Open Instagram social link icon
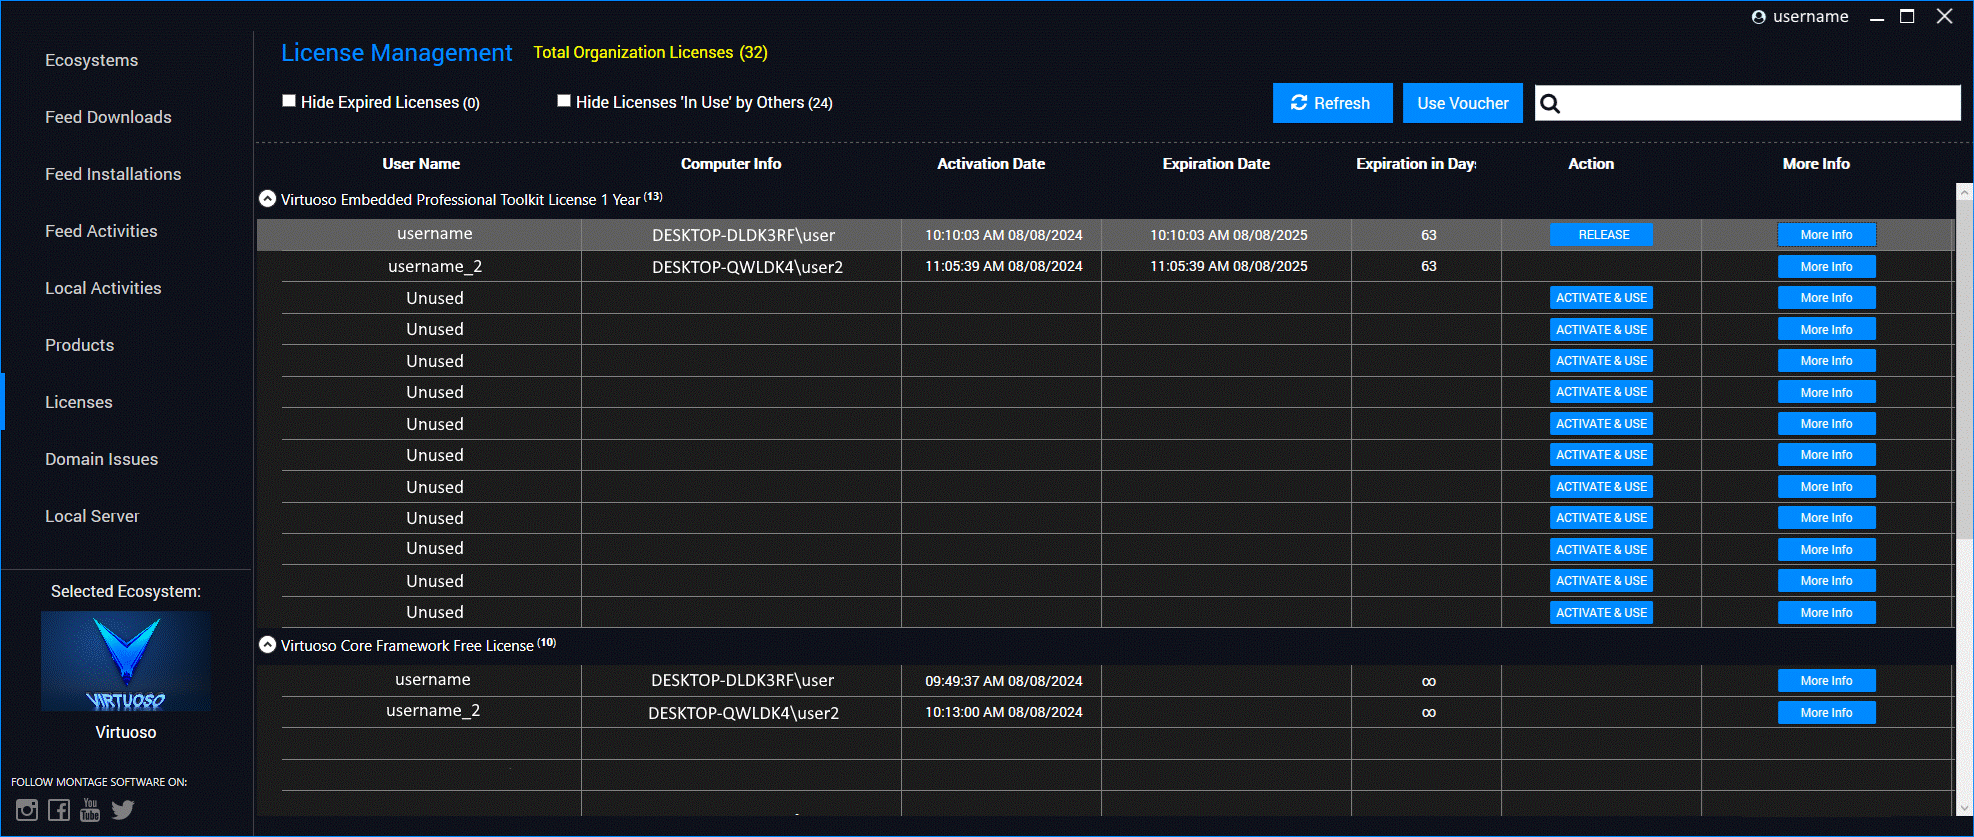1974x837 pixels. tap(27, 810)
